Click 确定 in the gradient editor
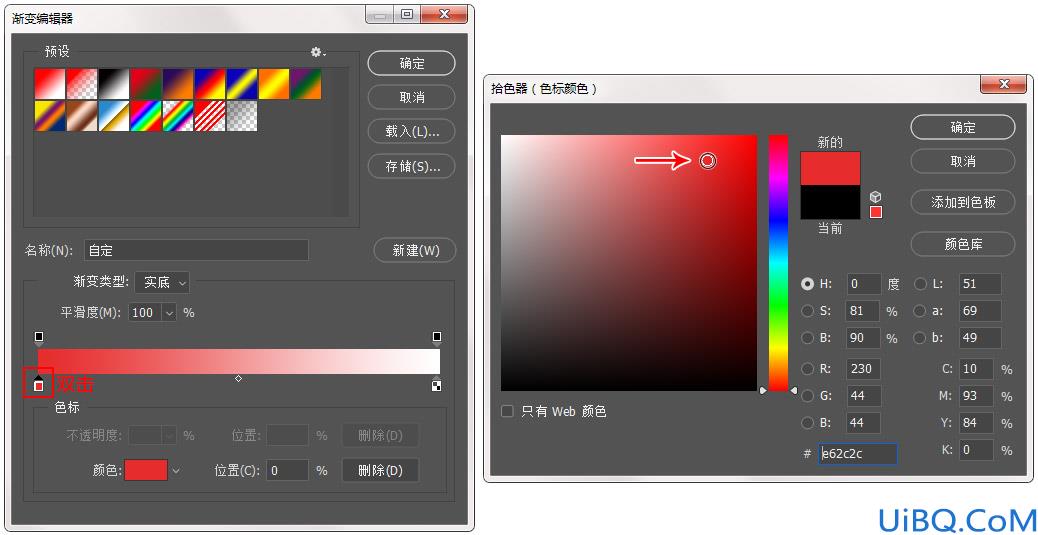This screenshot has height=535, width=1038. [412, 64]
